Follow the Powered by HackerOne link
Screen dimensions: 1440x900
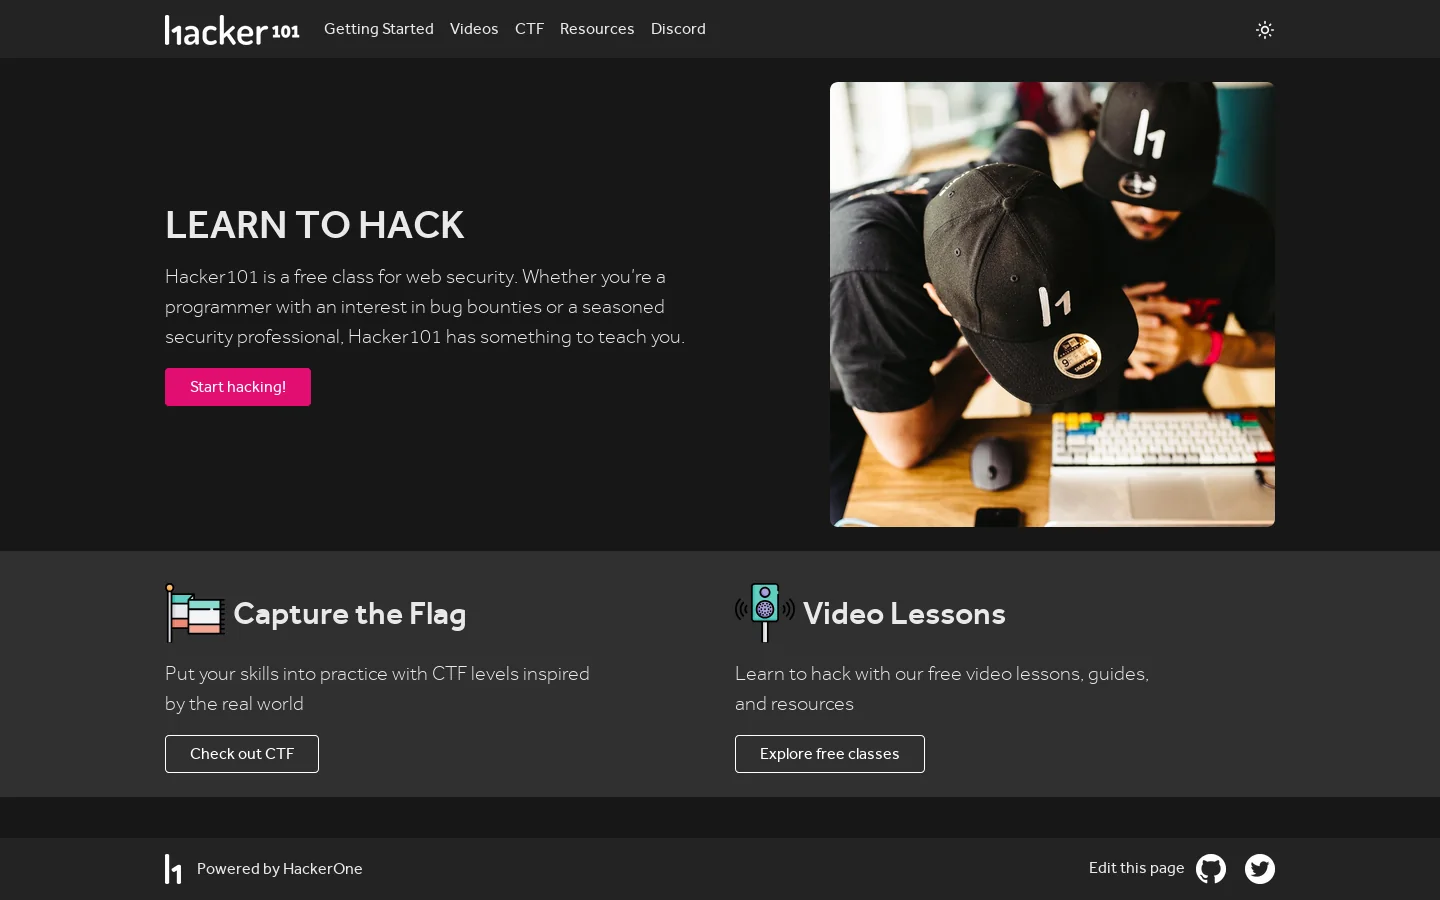click(x=280, y=869)
